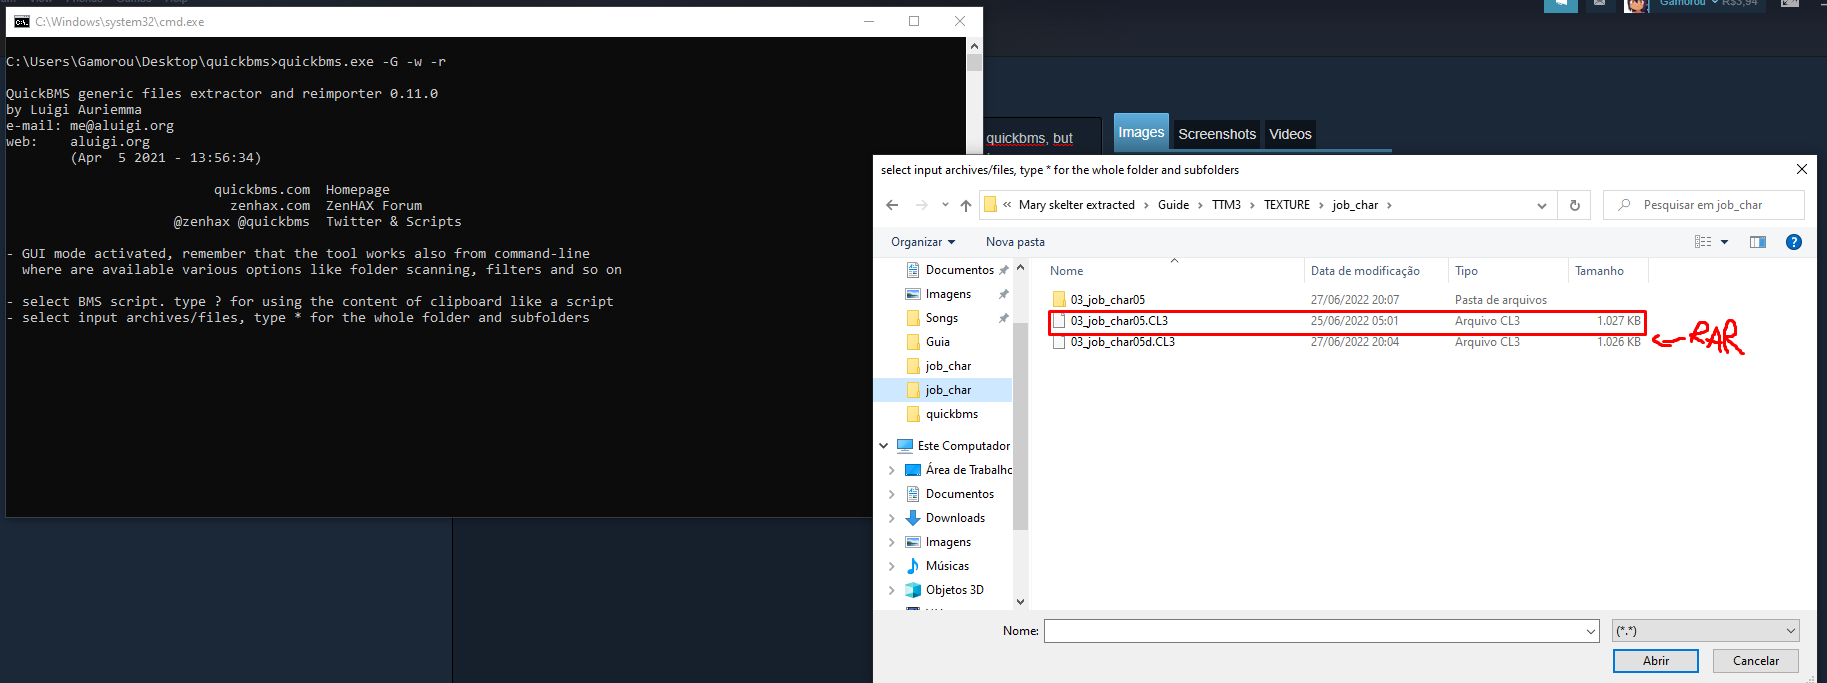Create new folder with Nova pasta
Screen dimensions: 1827x683
pos(1015,242)
